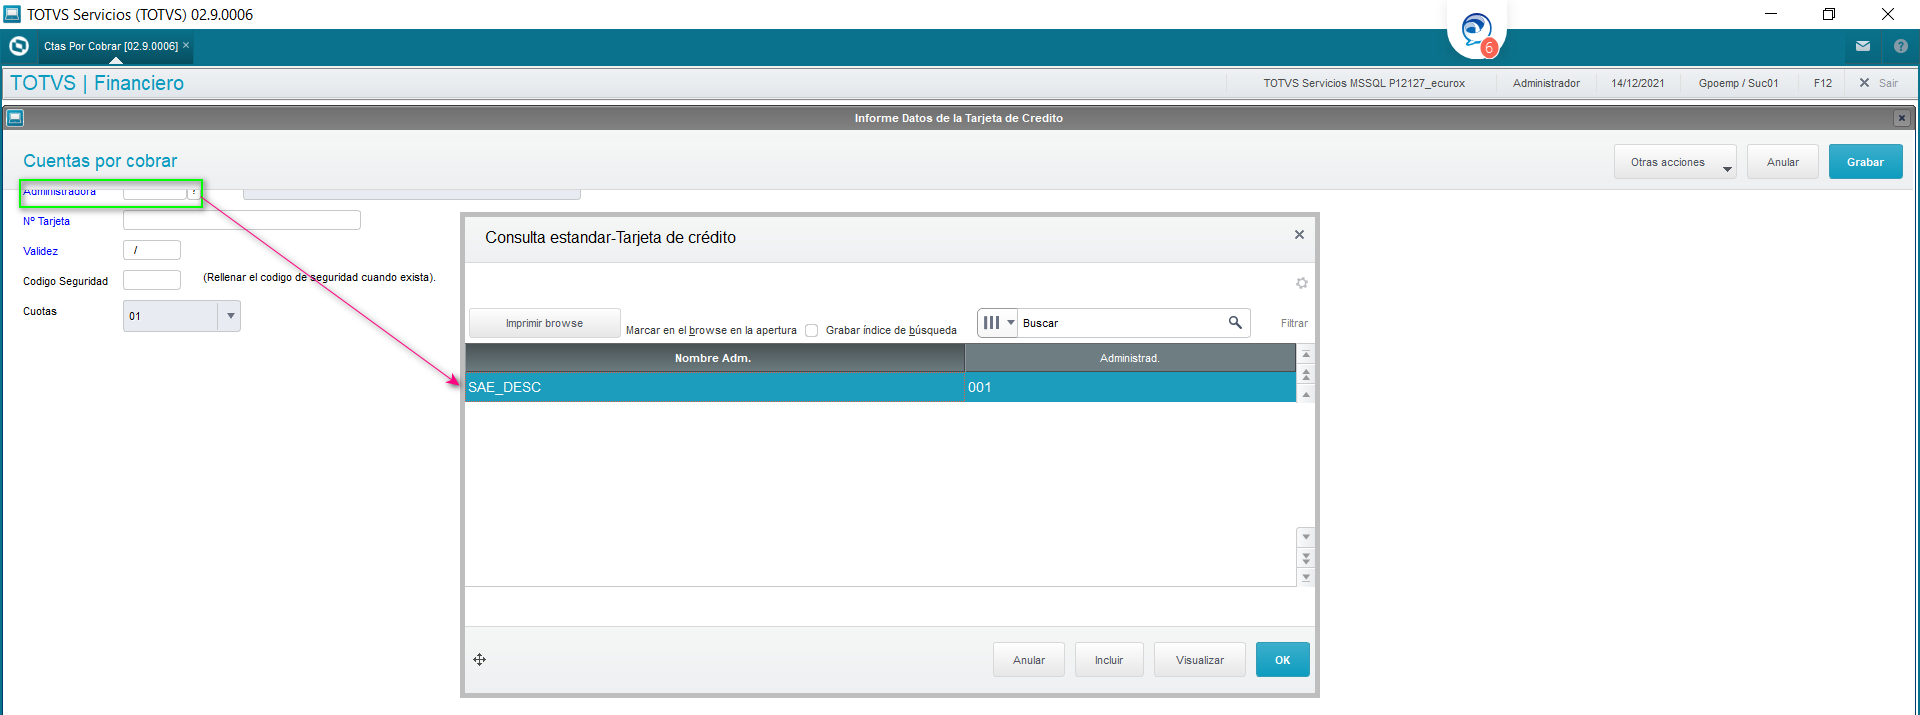The height and width of the screenshot is (715, 1920).
Task: Click the Filtrar link
Action: pos(1294,323)
